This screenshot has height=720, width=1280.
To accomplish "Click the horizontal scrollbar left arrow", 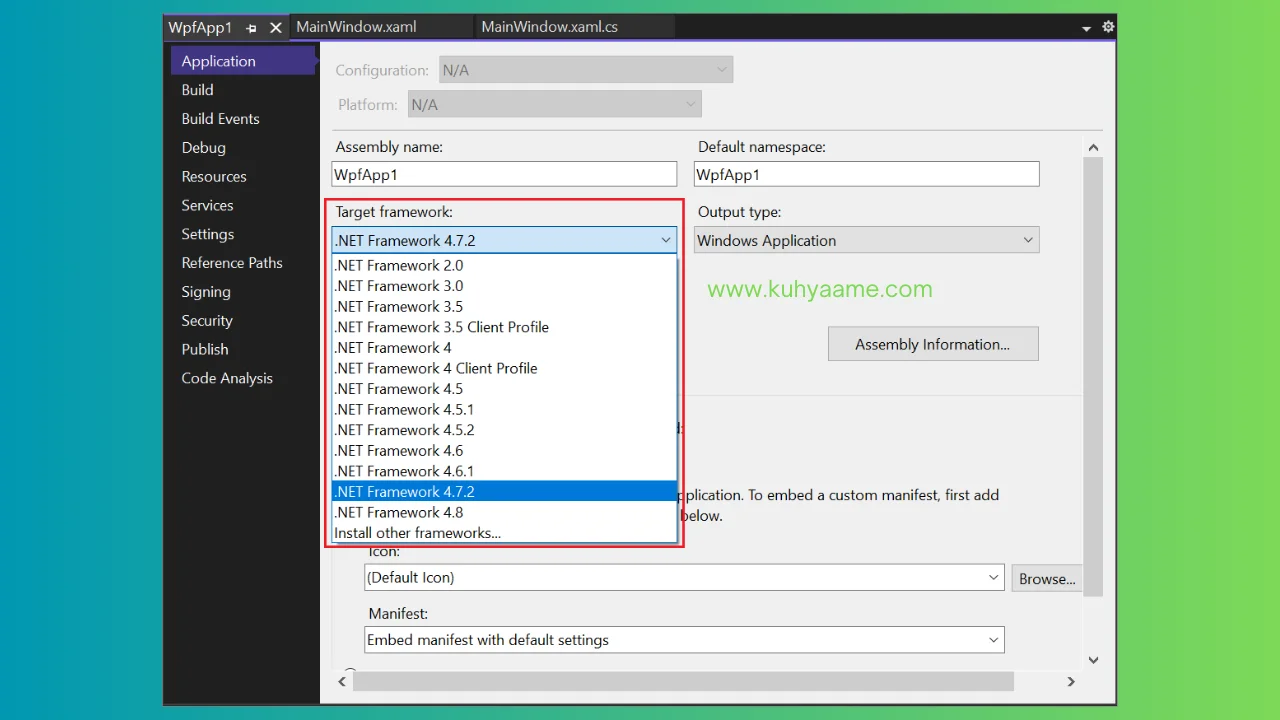I will tap(342, 681).
